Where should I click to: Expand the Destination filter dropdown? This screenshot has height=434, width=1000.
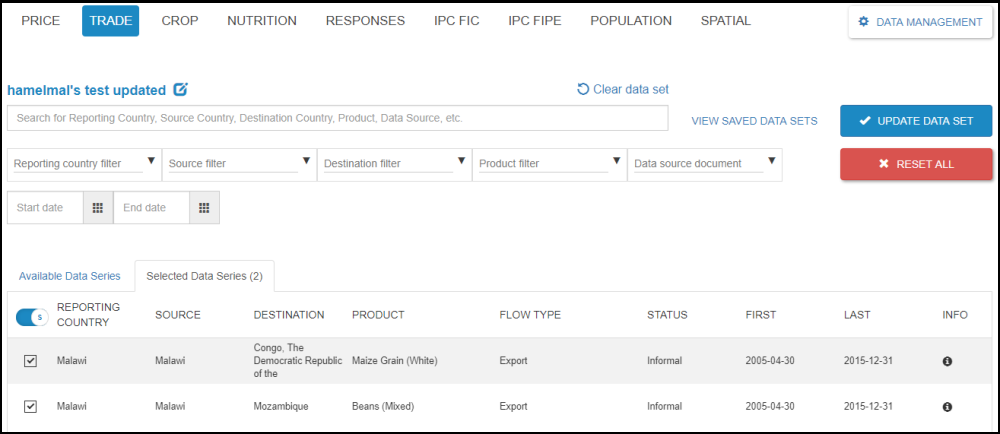tap(461, 160)
